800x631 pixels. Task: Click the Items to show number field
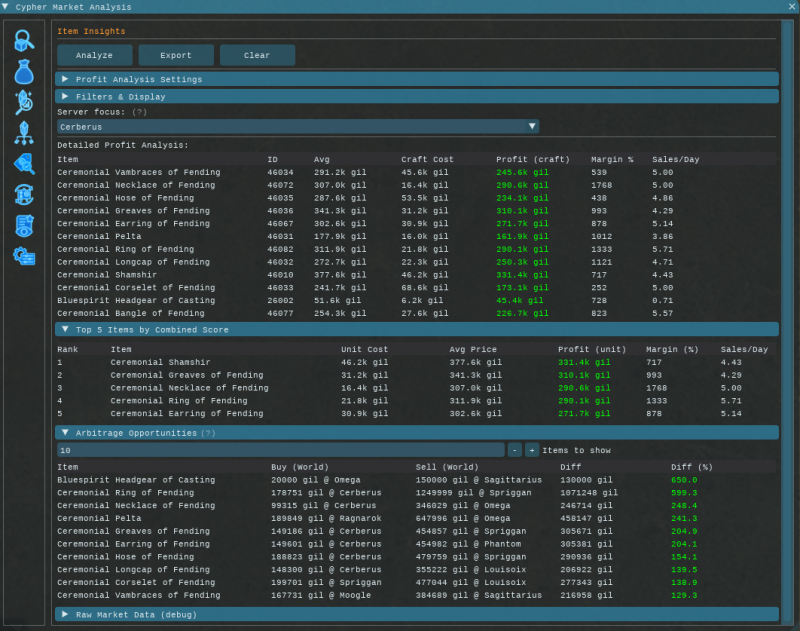click(280, 450)
